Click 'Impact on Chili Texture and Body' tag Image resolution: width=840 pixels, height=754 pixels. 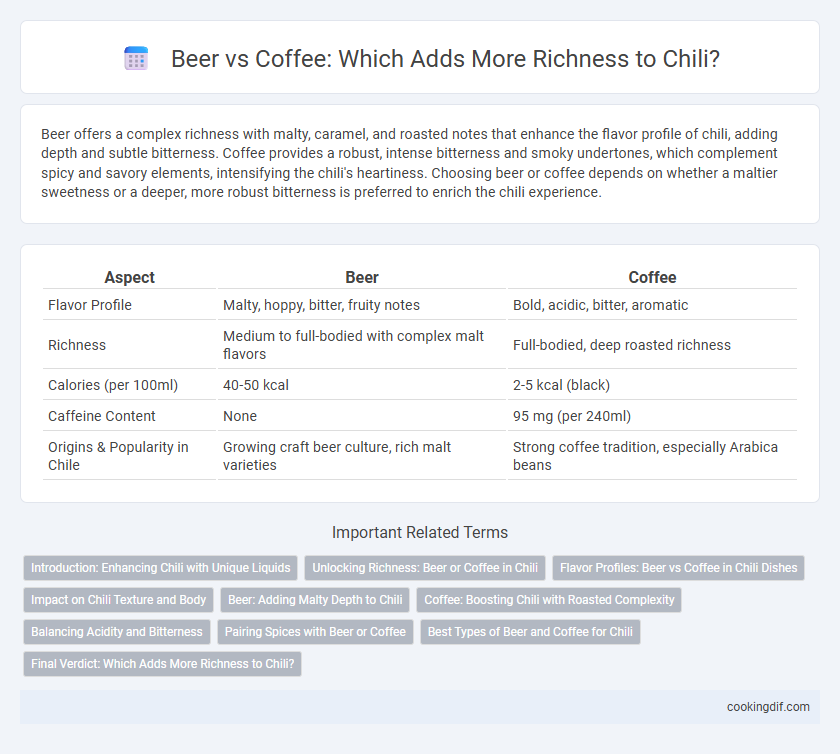pos(118,600)
